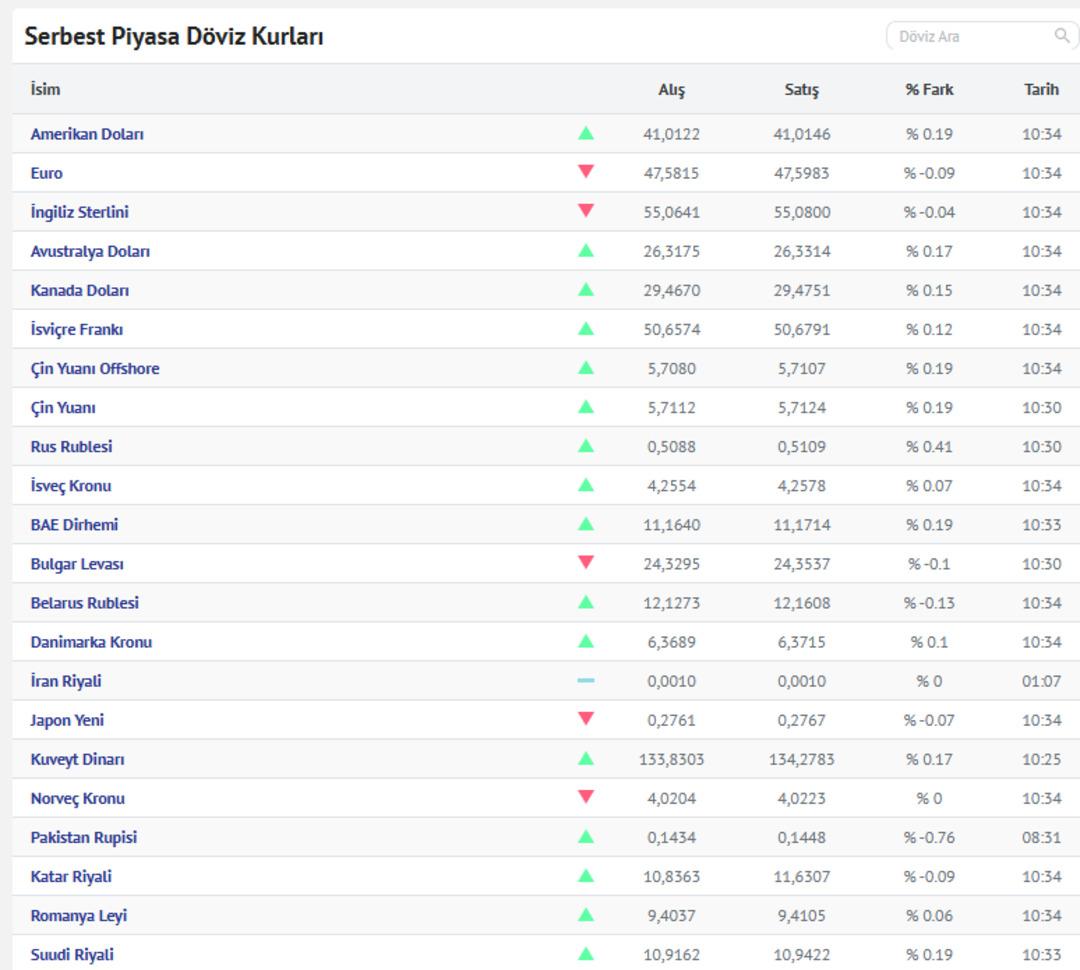
Task: Select the 08:31 time value
Action: click(x=1041, y=838)
